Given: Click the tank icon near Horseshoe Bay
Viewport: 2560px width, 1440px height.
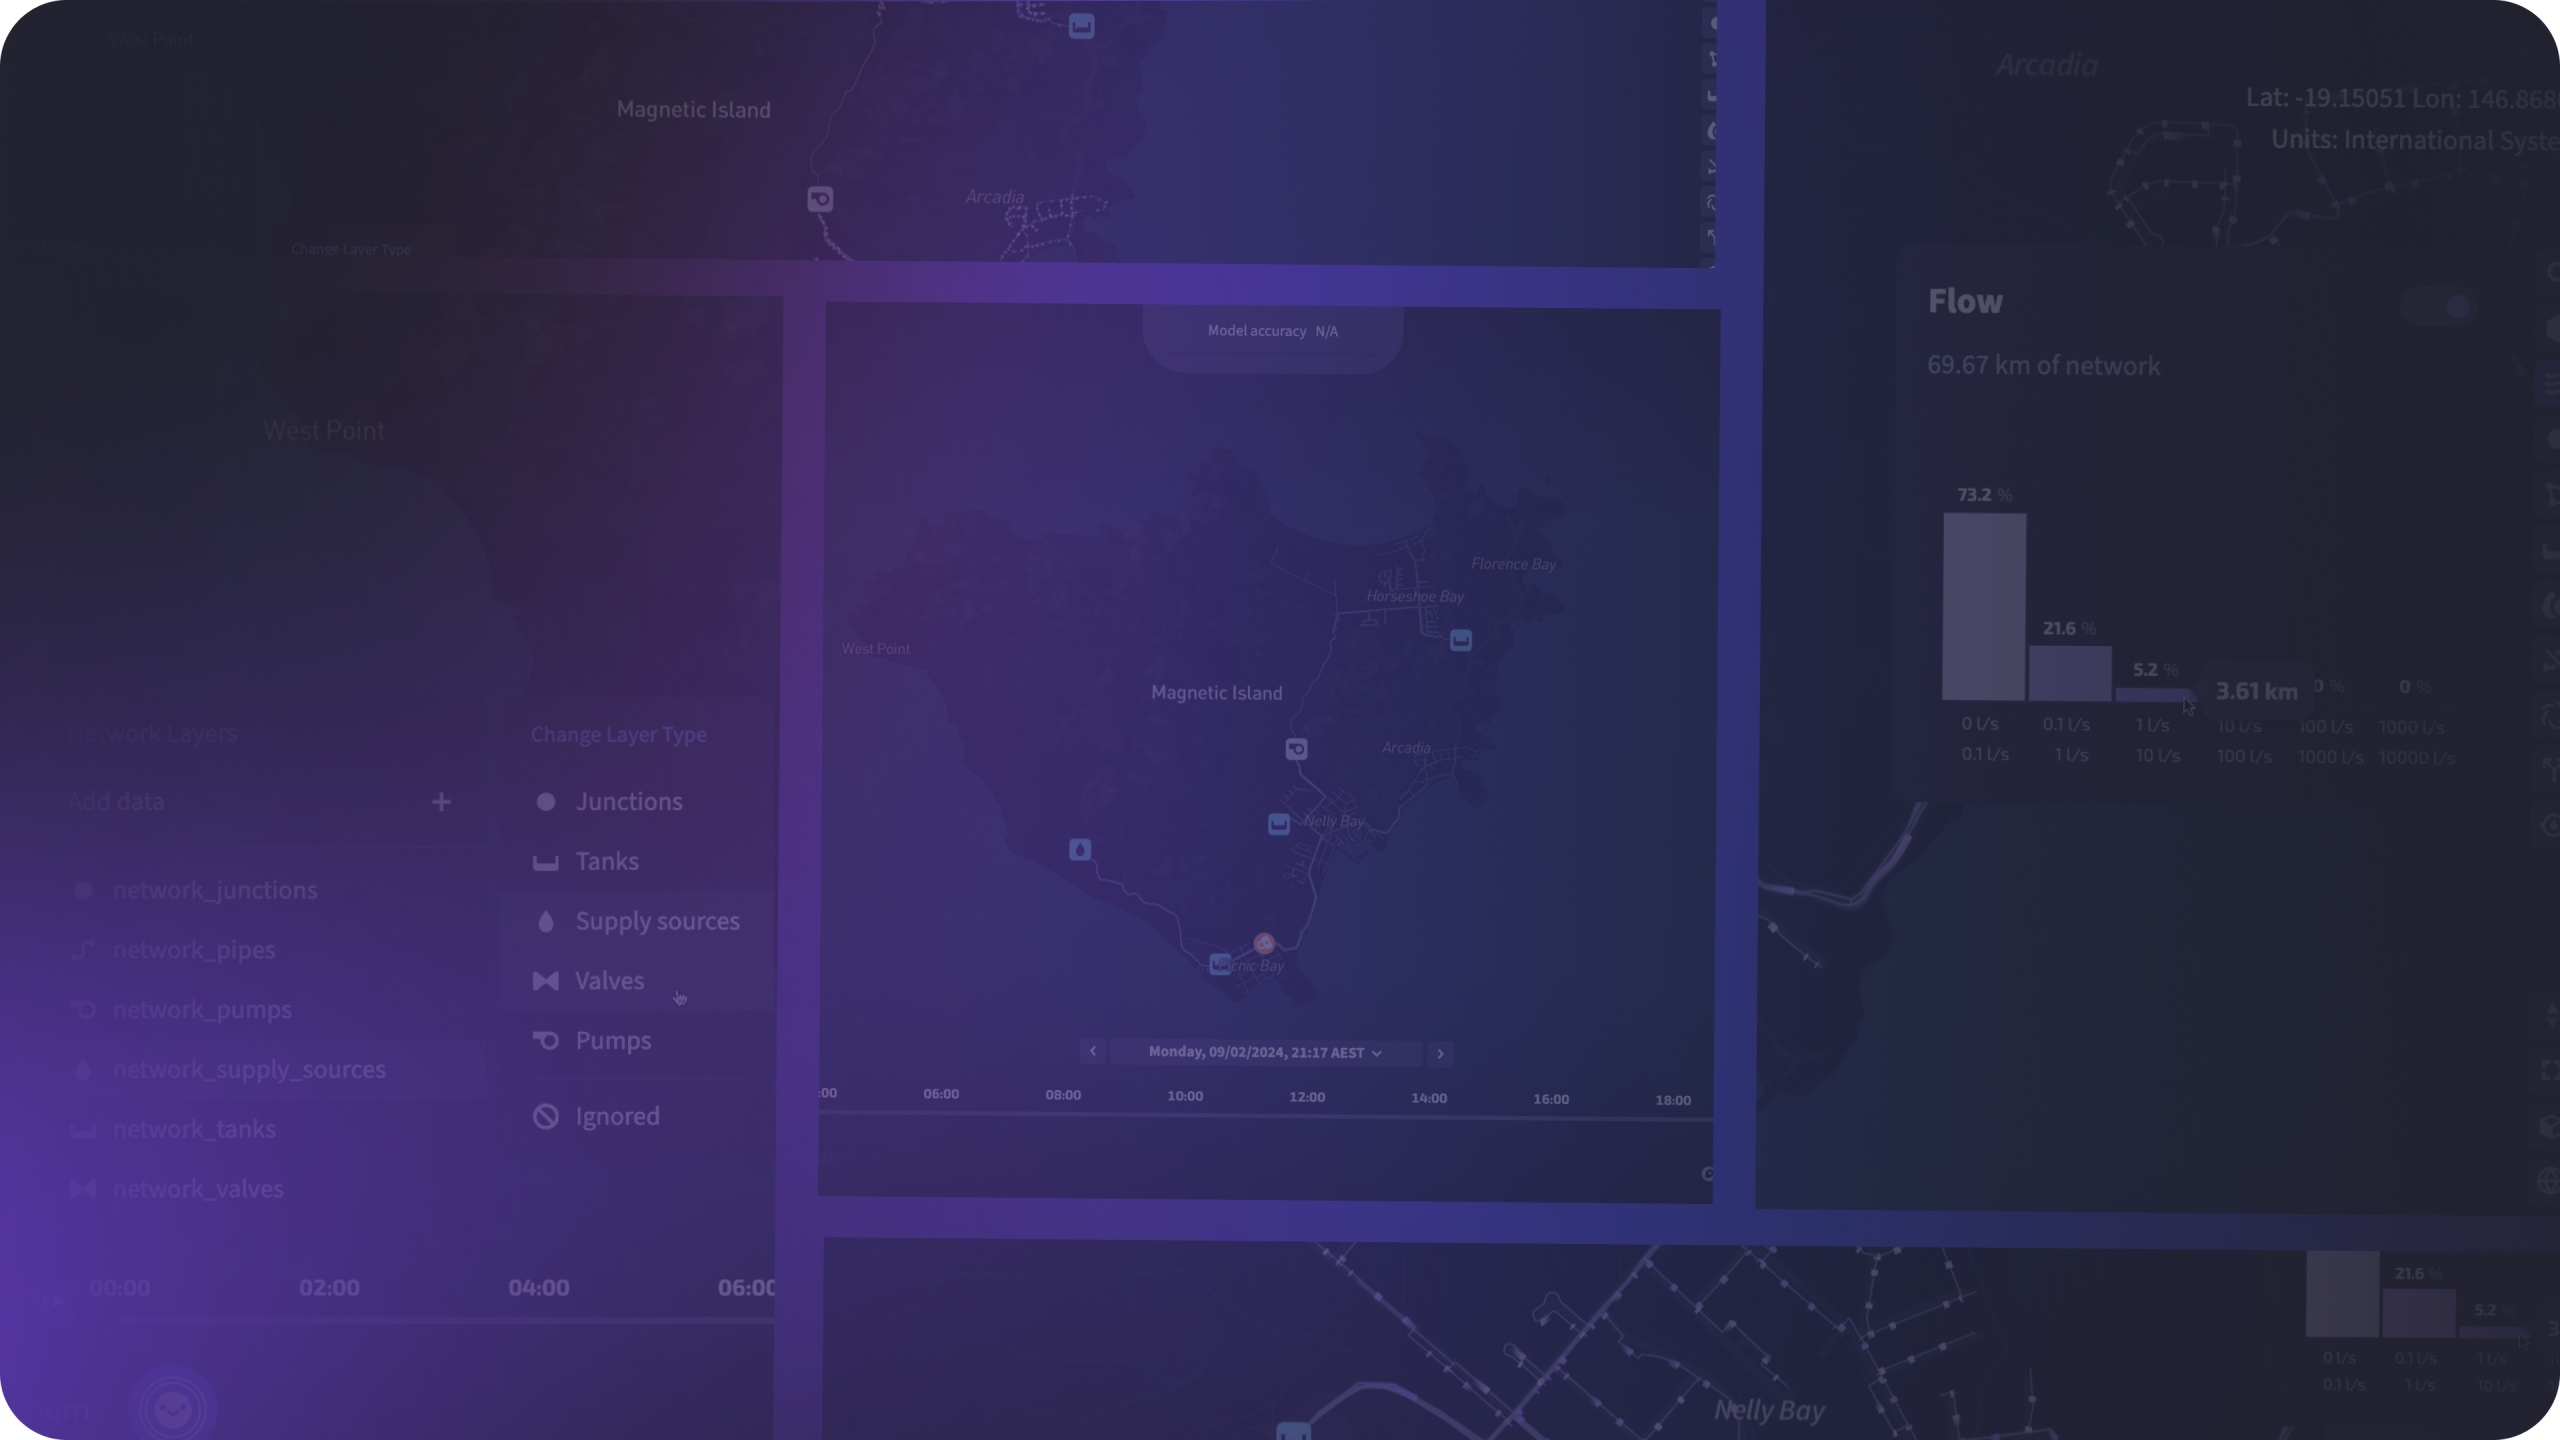Looking at the screenshot, I should pos(1461,640).
